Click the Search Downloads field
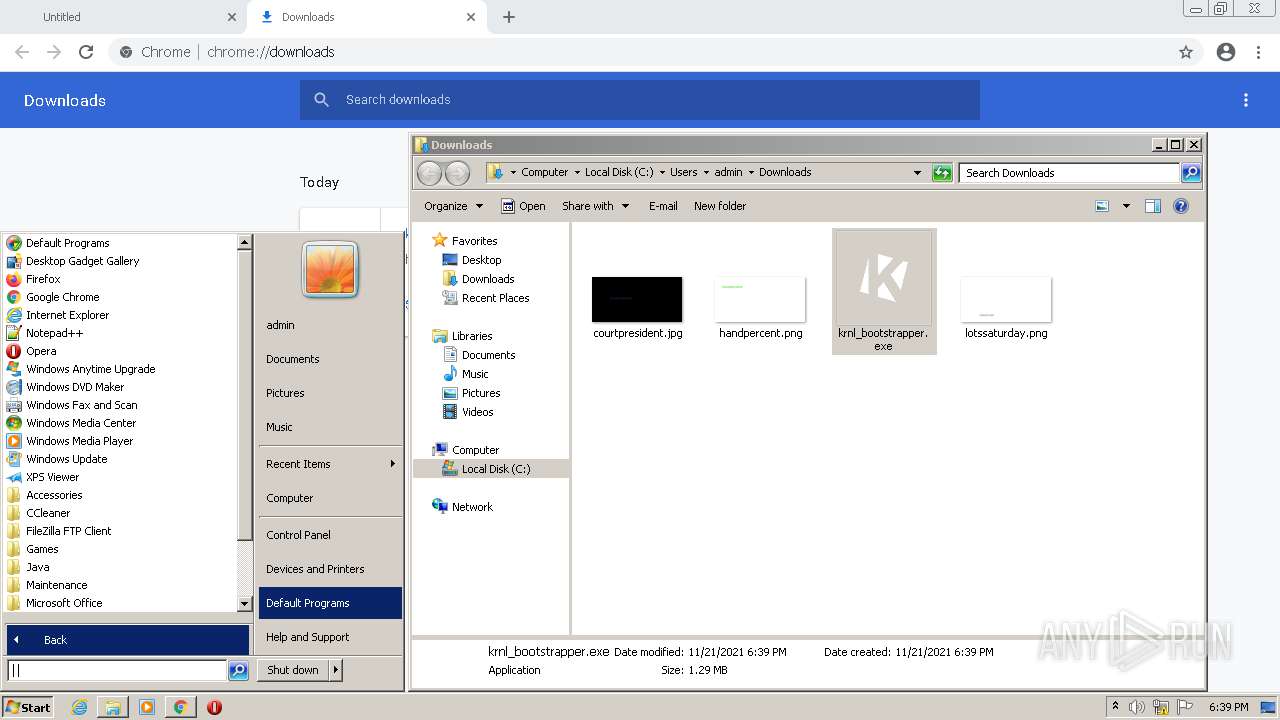This screenshot has height=720, width=1280. (1069, 173)
